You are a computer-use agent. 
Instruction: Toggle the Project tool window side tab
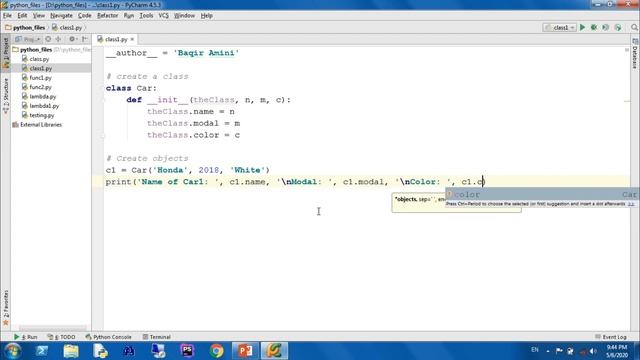tap(5, 52)
